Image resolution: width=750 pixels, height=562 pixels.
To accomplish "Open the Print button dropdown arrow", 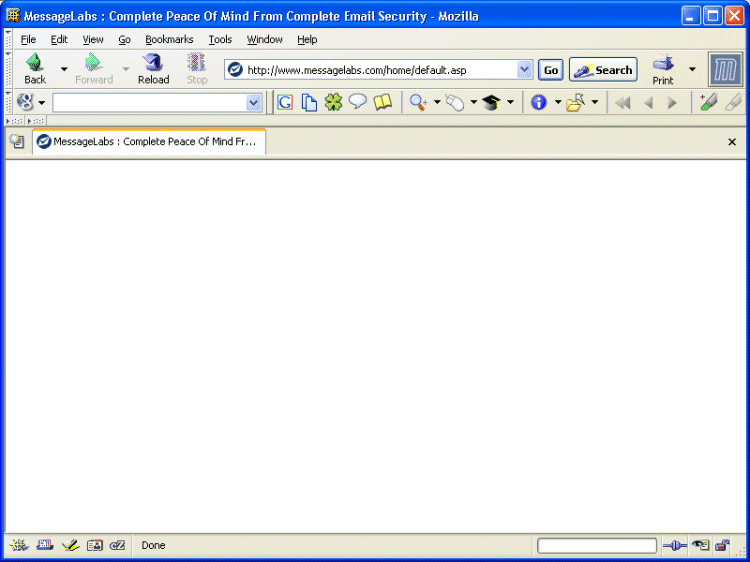I will click(x=692, y=69).
